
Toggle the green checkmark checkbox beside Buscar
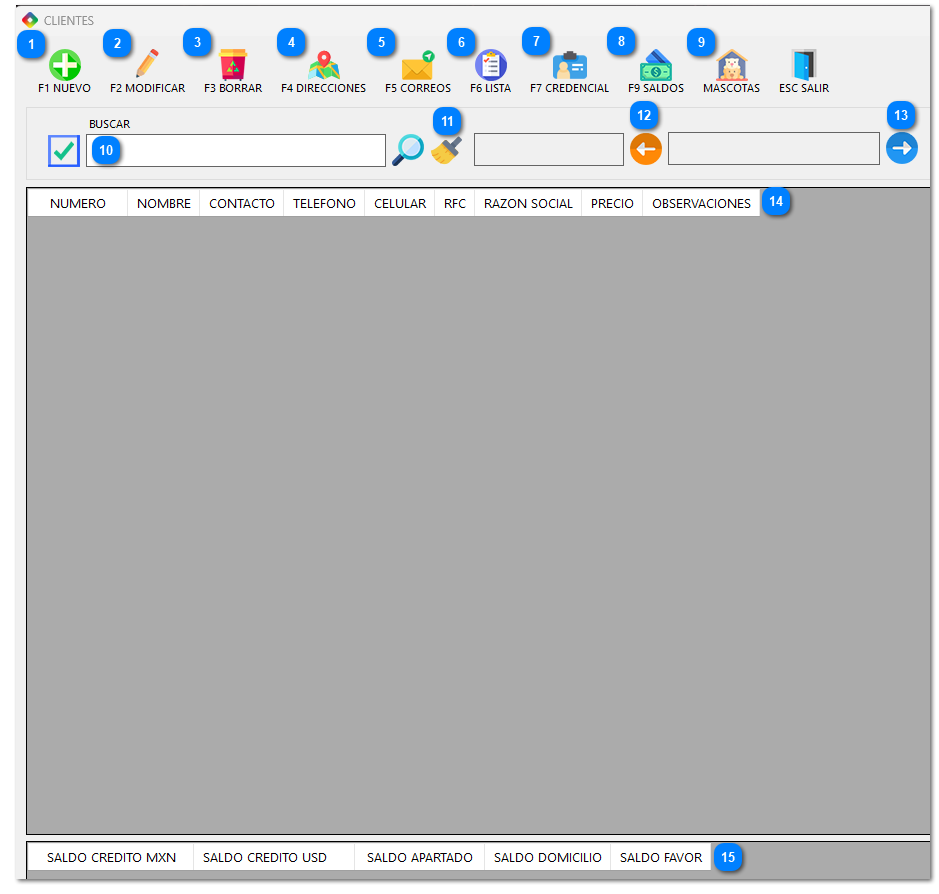[64, 150]
